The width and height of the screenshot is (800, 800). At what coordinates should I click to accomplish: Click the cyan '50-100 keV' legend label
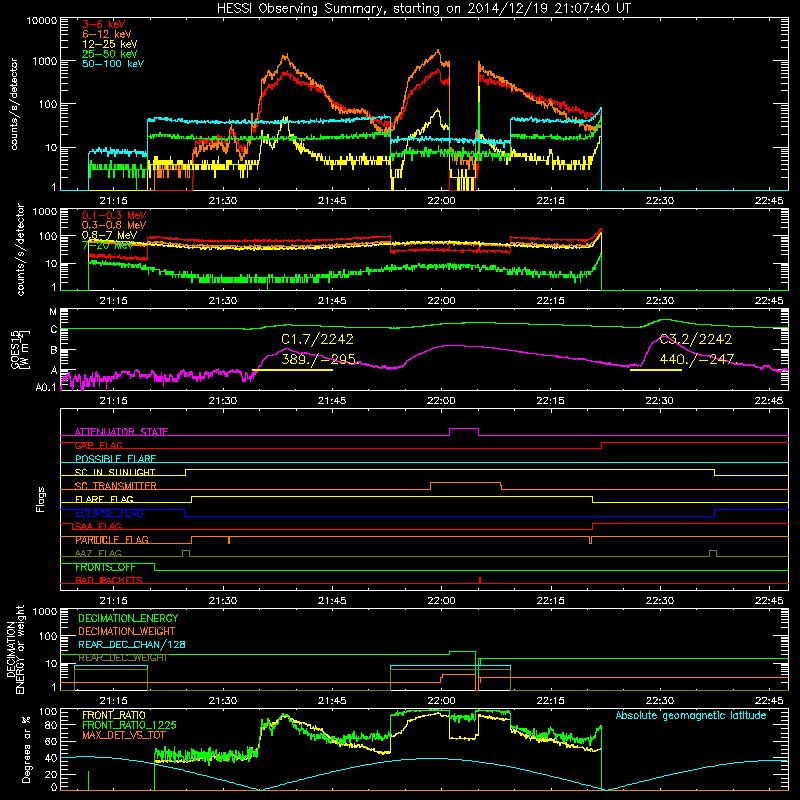pos(113,63)
